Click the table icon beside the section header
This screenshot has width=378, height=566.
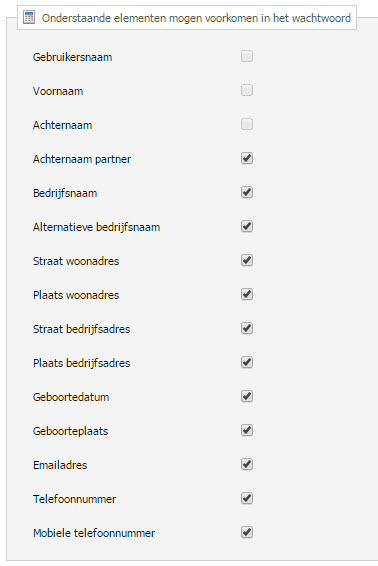click(29, 17)
